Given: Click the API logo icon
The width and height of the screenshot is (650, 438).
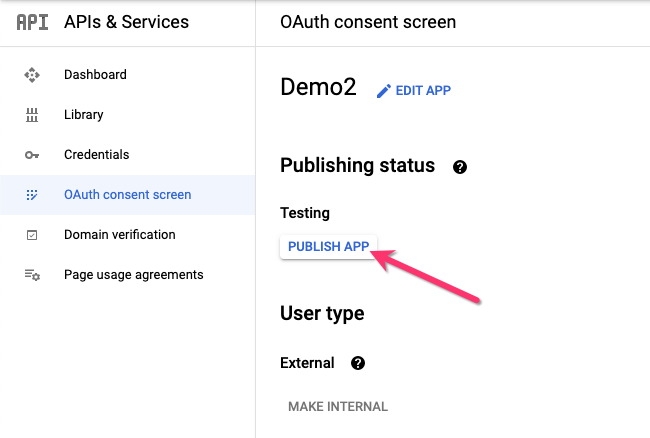Looking at the screenshot, I should 32,22.
